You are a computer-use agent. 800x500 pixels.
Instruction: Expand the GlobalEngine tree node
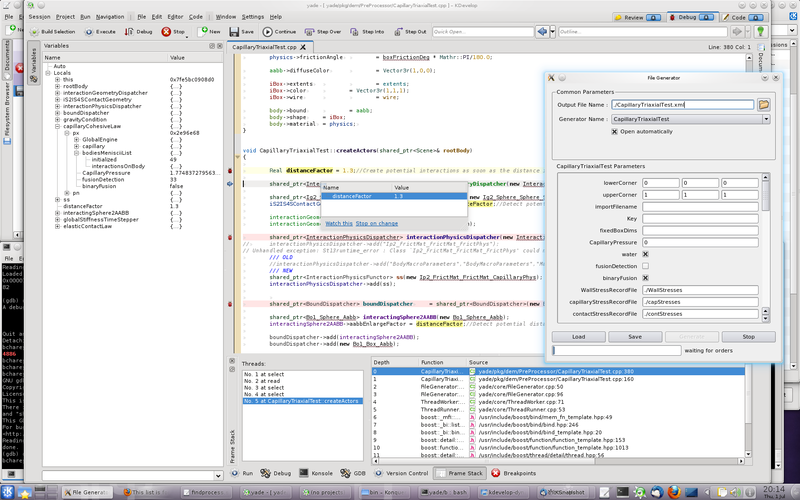(x=77, y=139)
